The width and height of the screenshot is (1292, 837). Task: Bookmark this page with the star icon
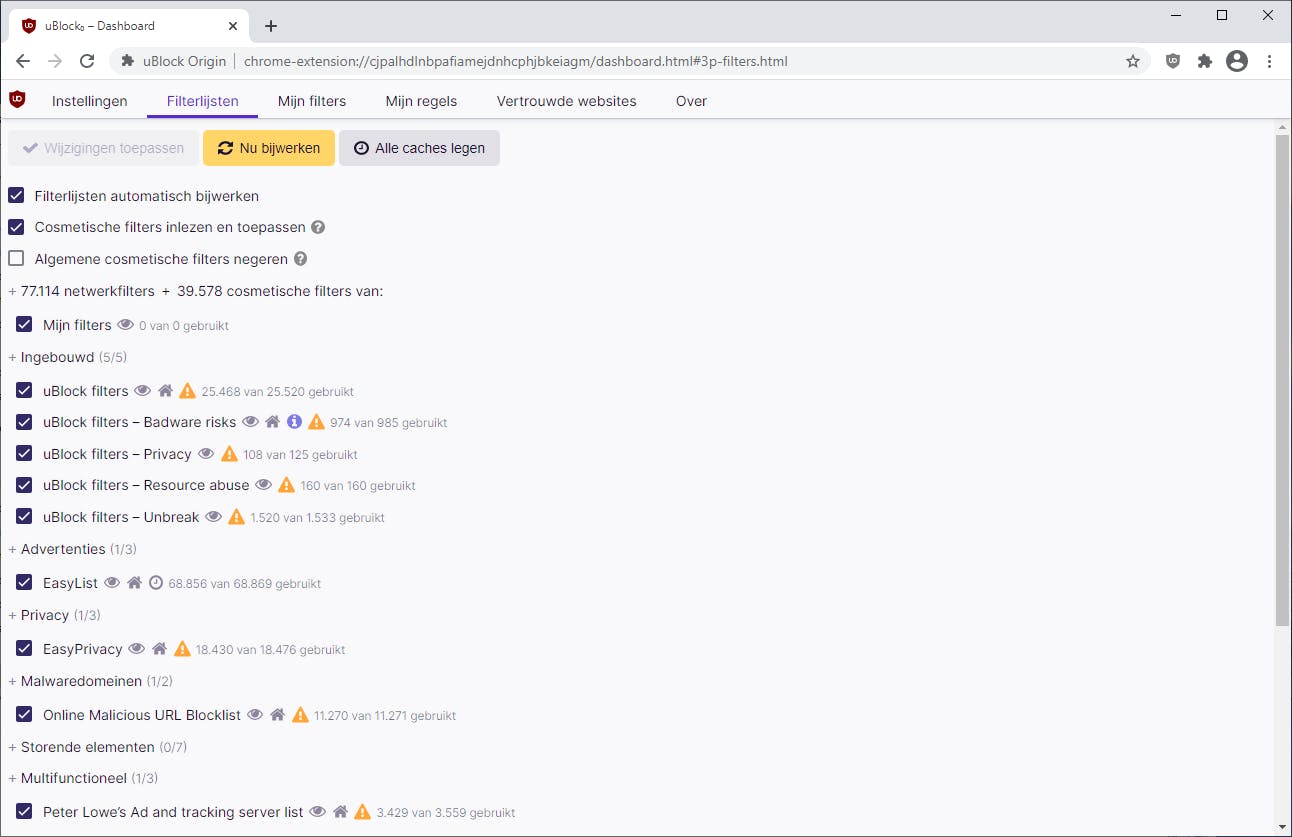pos(1133,61)
